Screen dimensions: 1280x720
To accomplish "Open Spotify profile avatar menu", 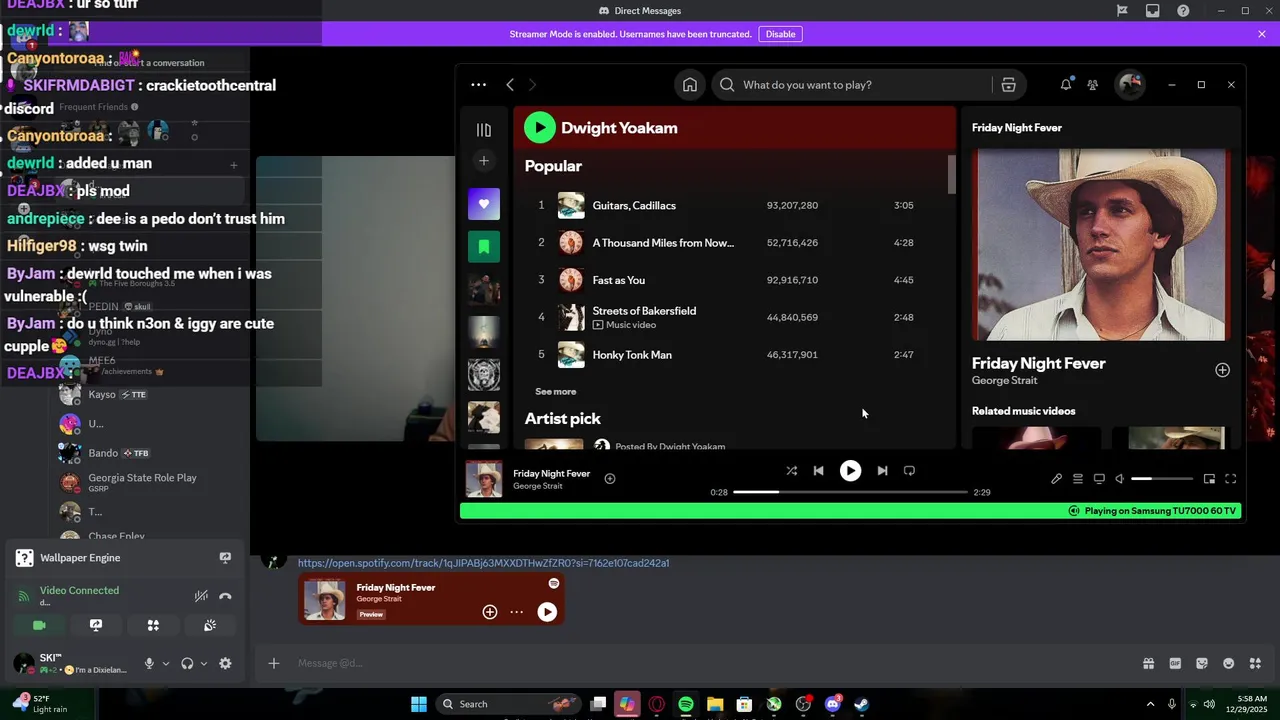I will 1131,85.
